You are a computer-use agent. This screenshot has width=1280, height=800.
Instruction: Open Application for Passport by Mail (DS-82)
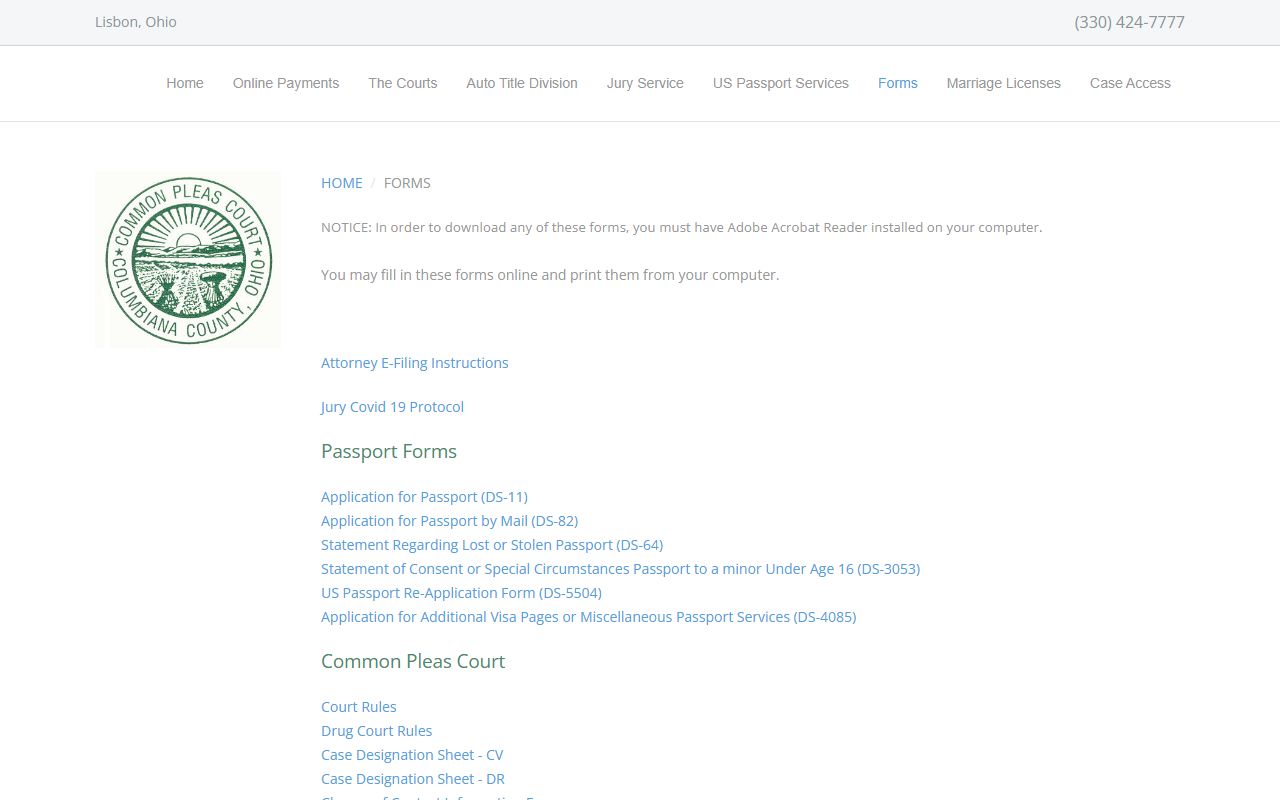coord(450,521)
